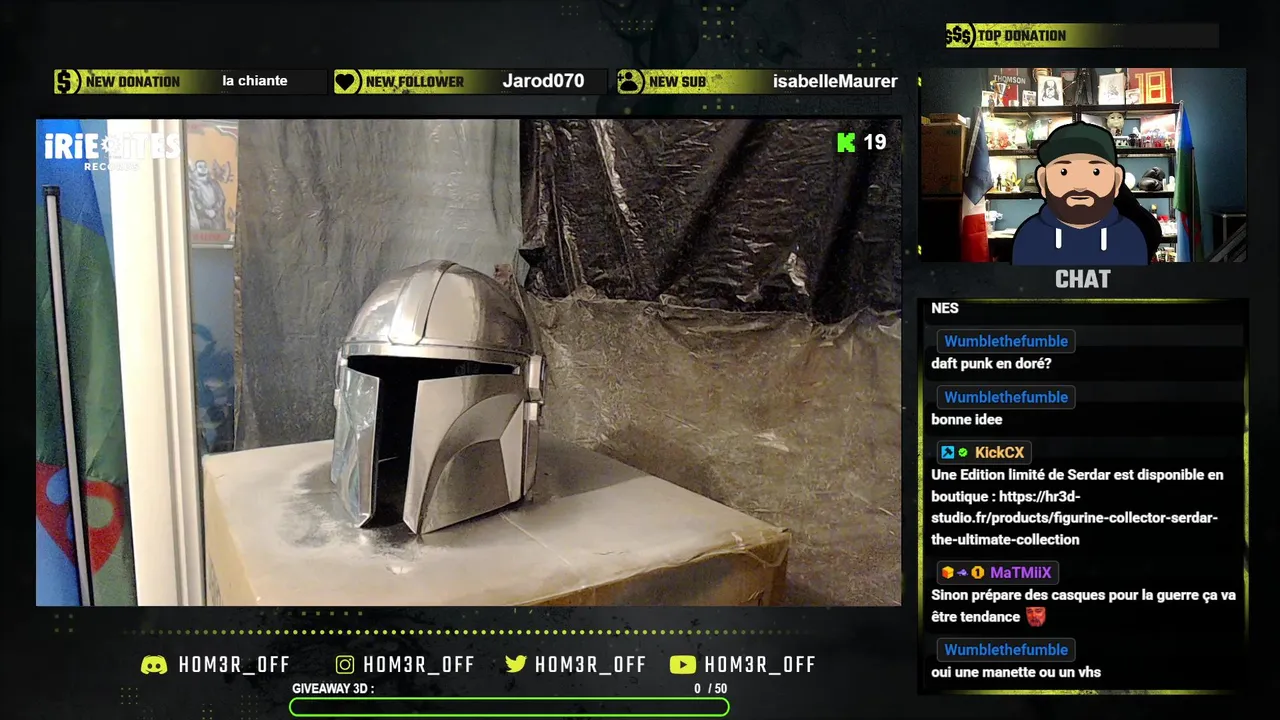
Task: Click Wumblethefumble above 'daft punk en doré?'
Action: coord(1005,341)
